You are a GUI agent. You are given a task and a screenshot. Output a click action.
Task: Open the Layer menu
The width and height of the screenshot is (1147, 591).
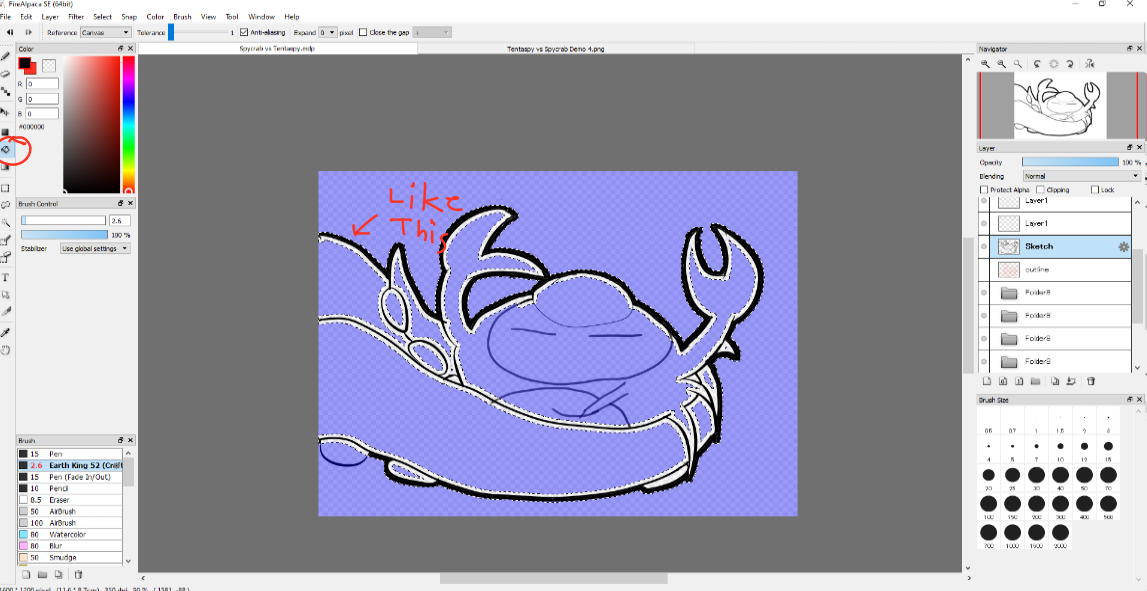[50, 16]
